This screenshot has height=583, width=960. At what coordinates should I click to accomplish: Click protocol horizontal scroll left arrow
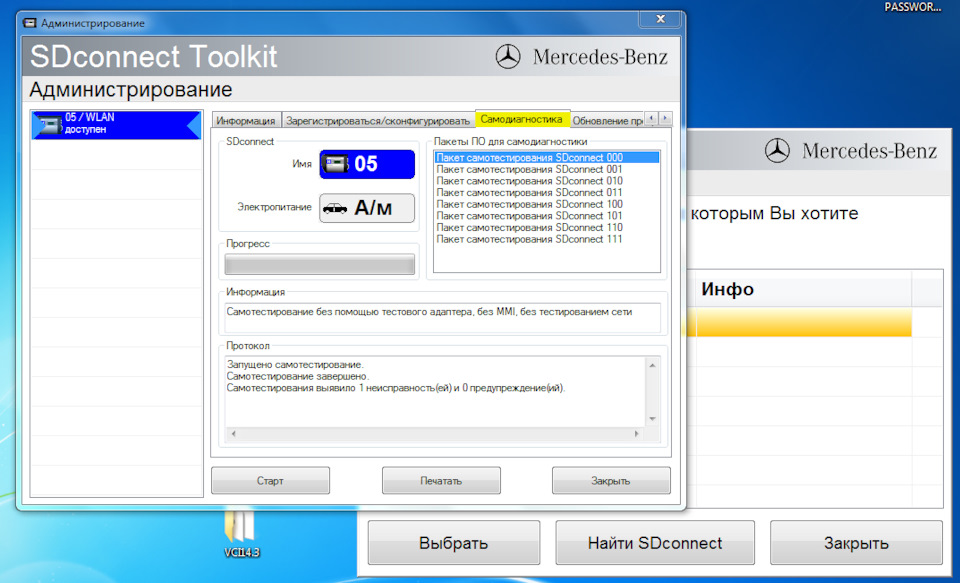(x=233, y=434)
